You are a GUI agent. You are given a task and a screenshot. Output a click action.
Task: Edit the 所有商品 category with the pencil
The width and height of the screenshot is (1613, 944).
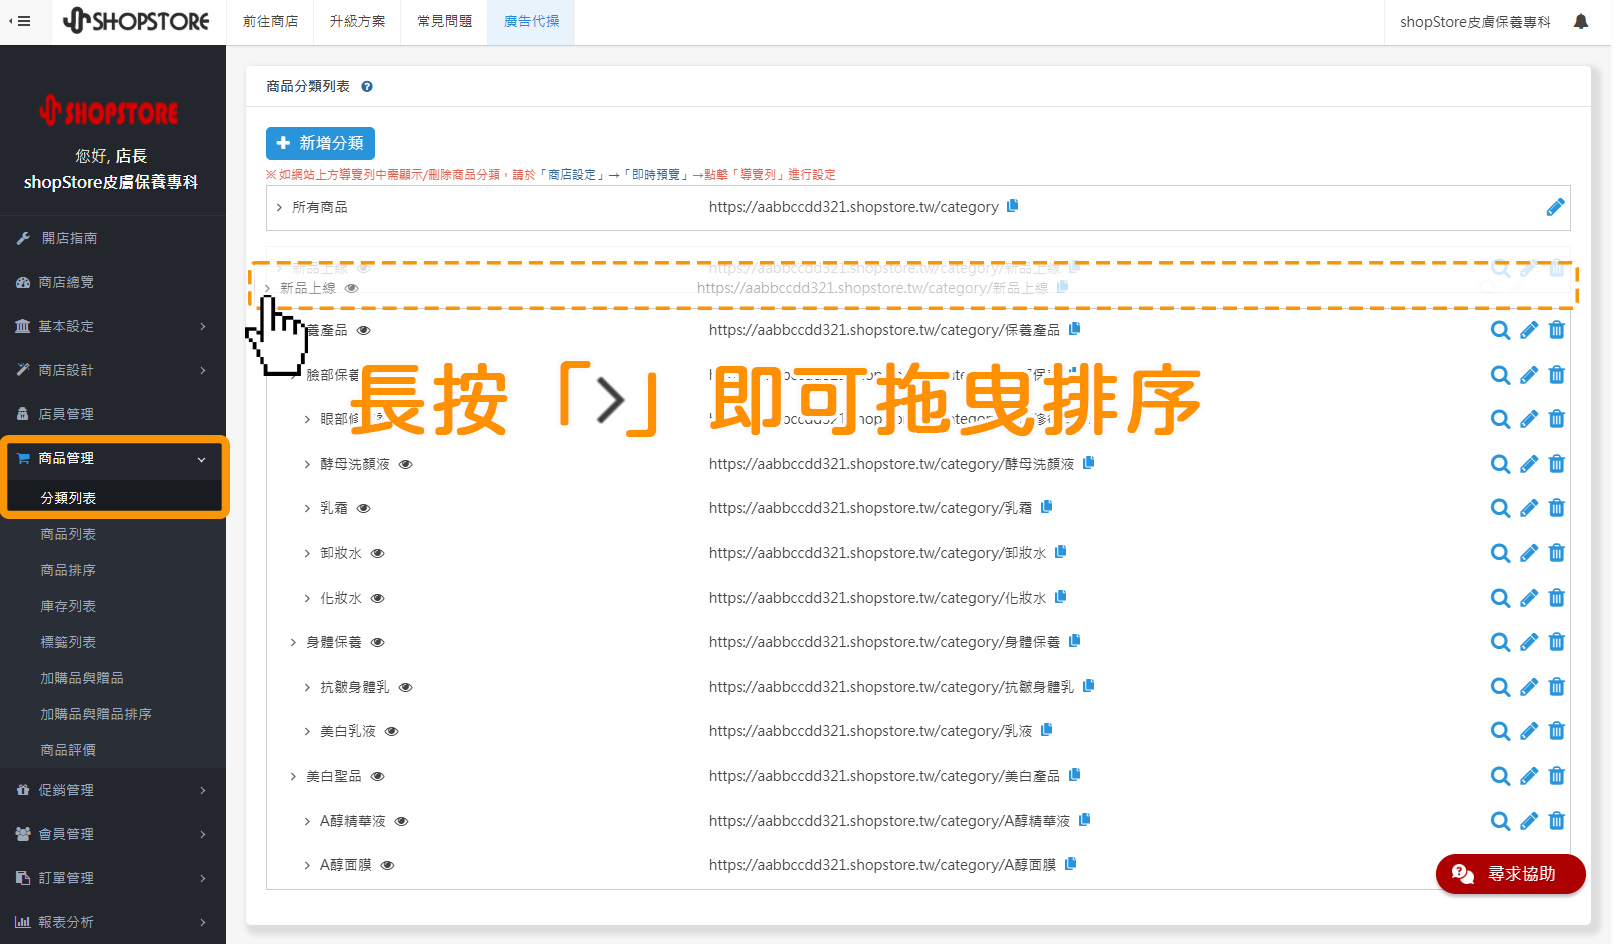(x=1555, y=207)
